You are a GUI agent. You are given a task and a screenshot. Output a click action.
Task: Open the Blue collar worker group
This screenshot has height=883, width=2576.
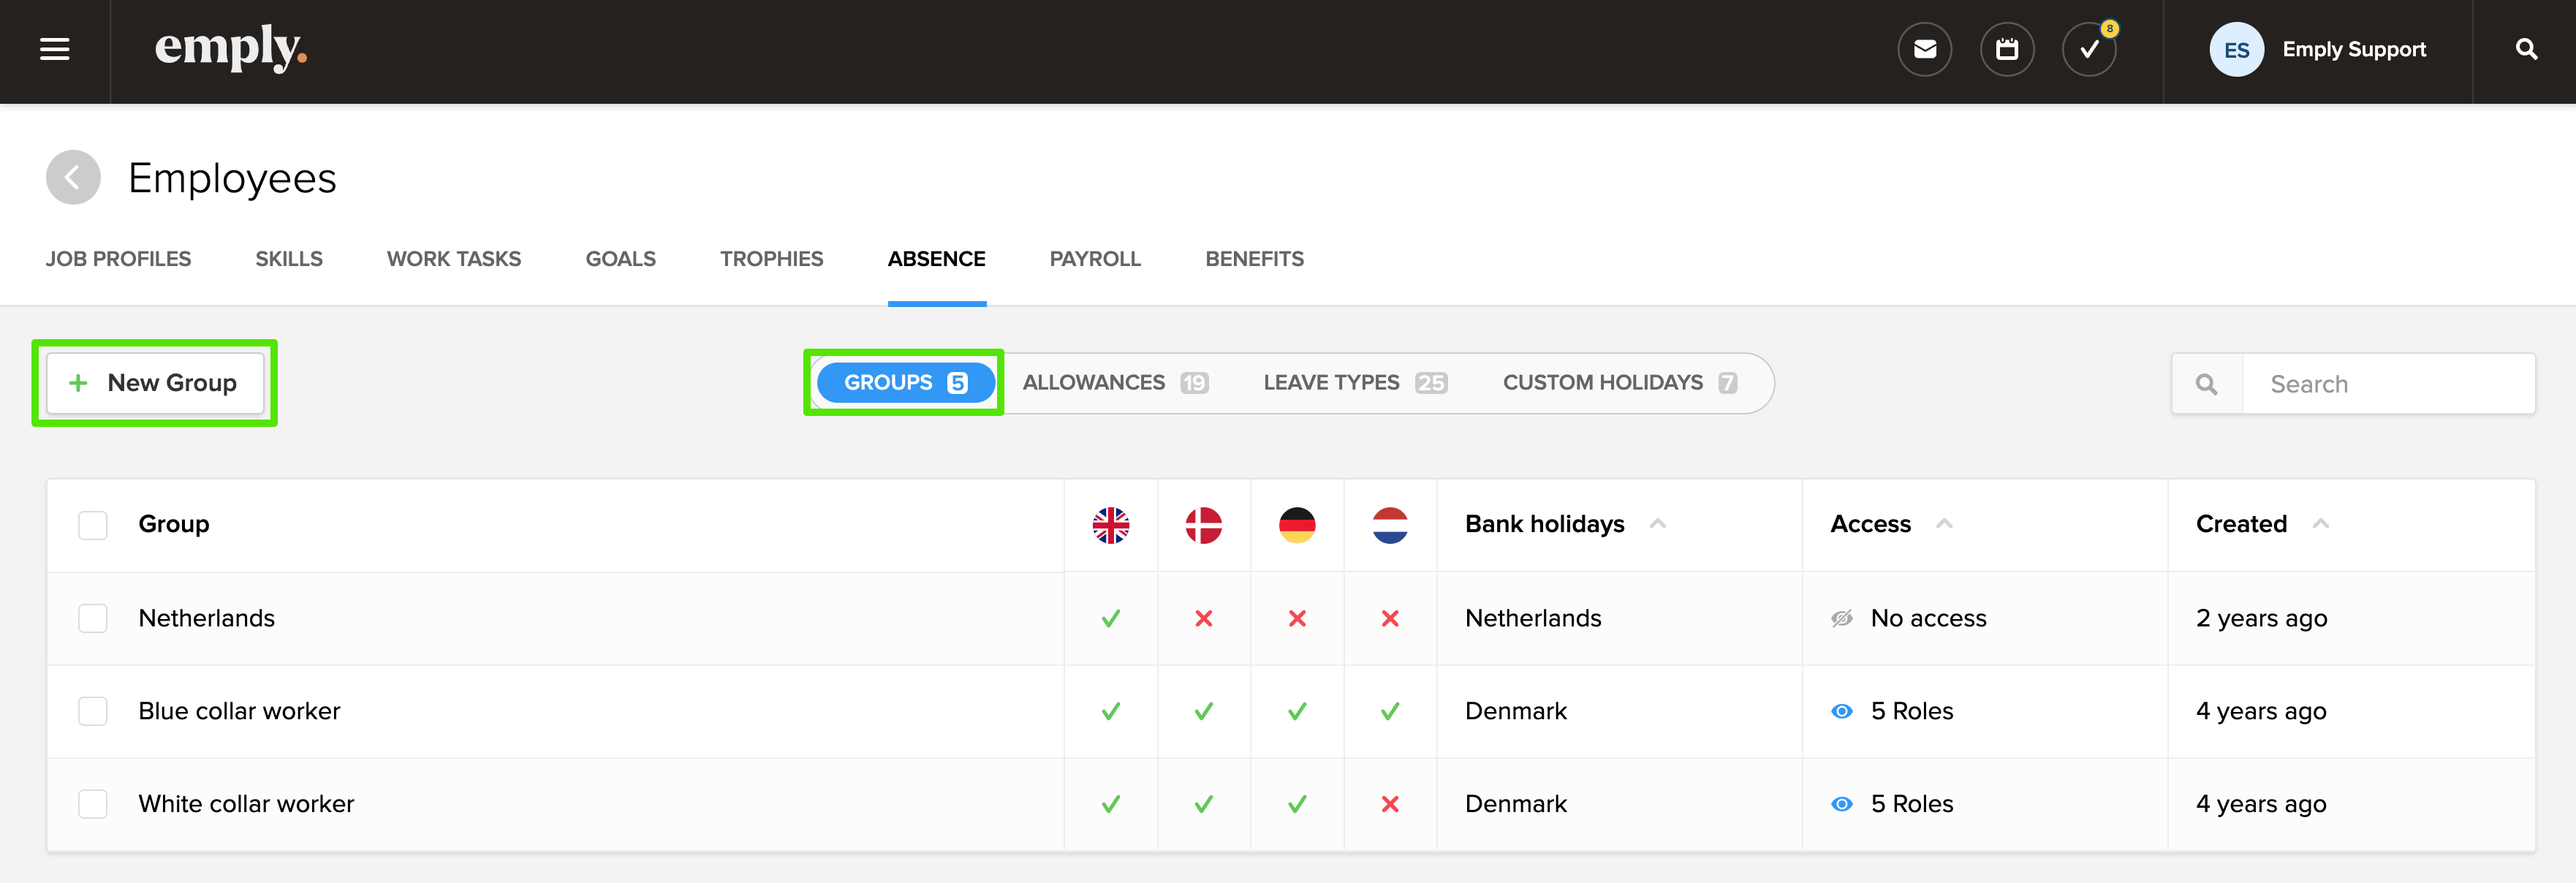[x=239, y=711]
